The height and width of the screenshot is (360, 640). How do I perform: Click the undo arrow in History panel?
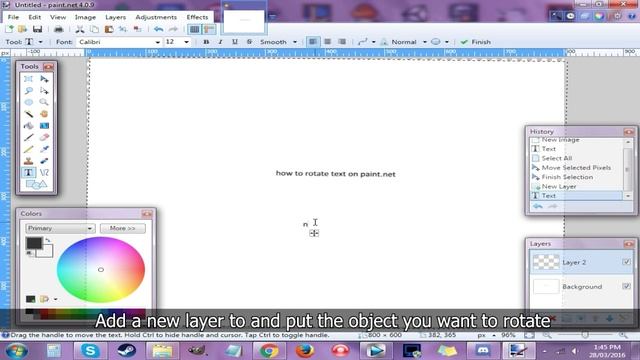(x=538, y=206)
